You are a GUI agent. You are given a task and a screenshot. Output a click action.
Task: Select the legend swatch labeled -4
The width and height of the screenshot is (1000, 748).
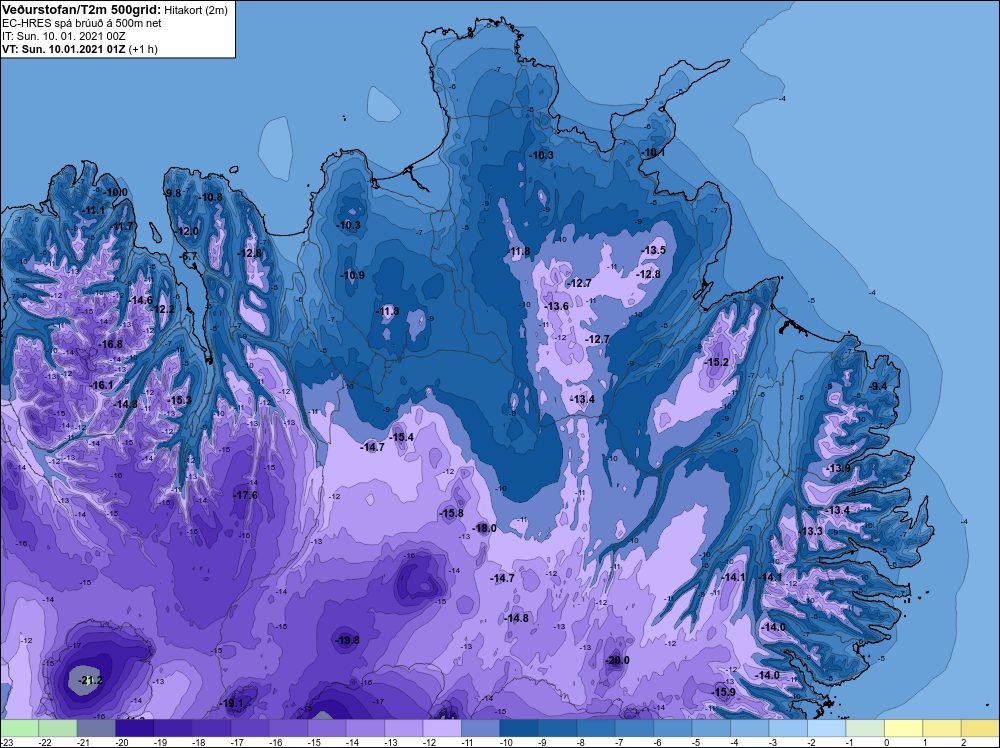coord(749,728)
